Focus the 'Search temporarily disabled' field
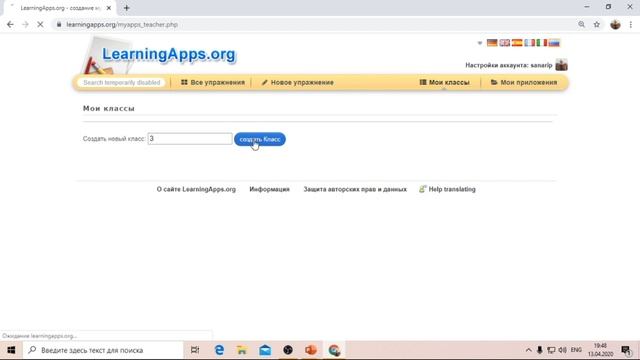Viewport: 640px width, 360px height. pos(122,82)
